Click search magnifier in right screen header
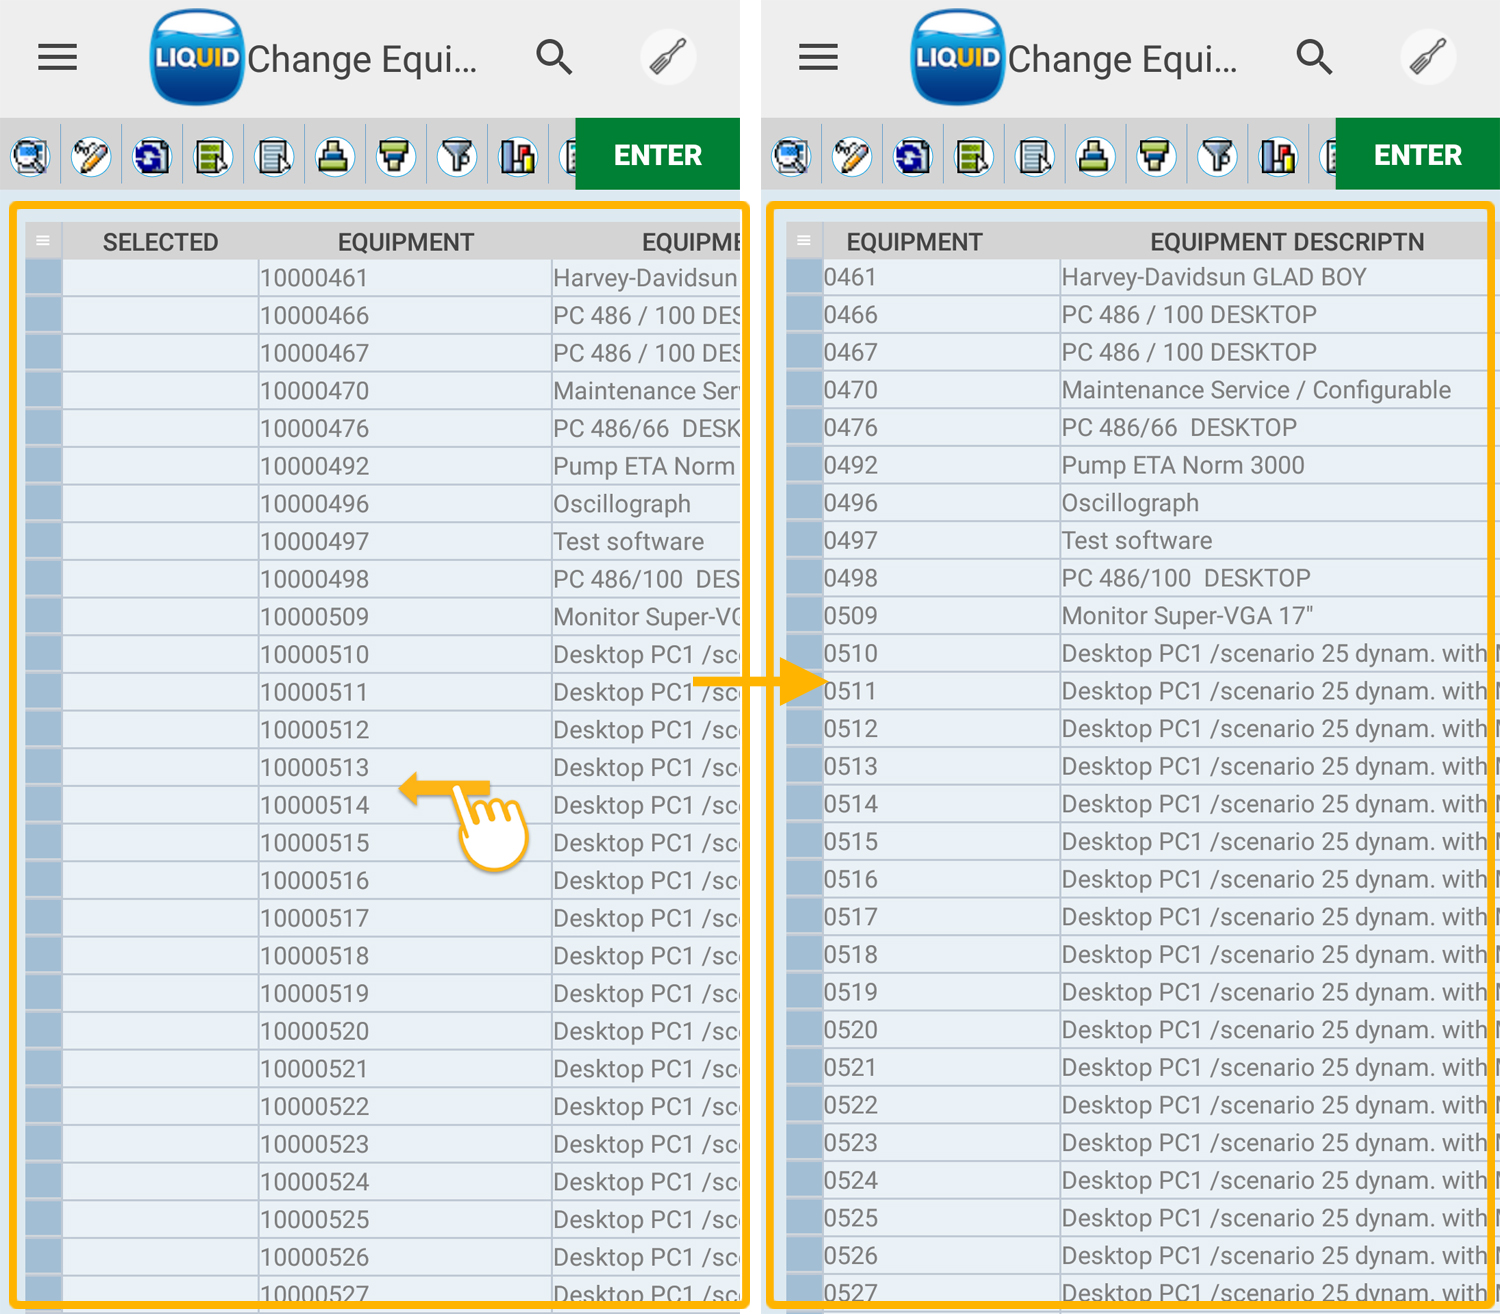1500x1314 pixels. pos(1314,57)
